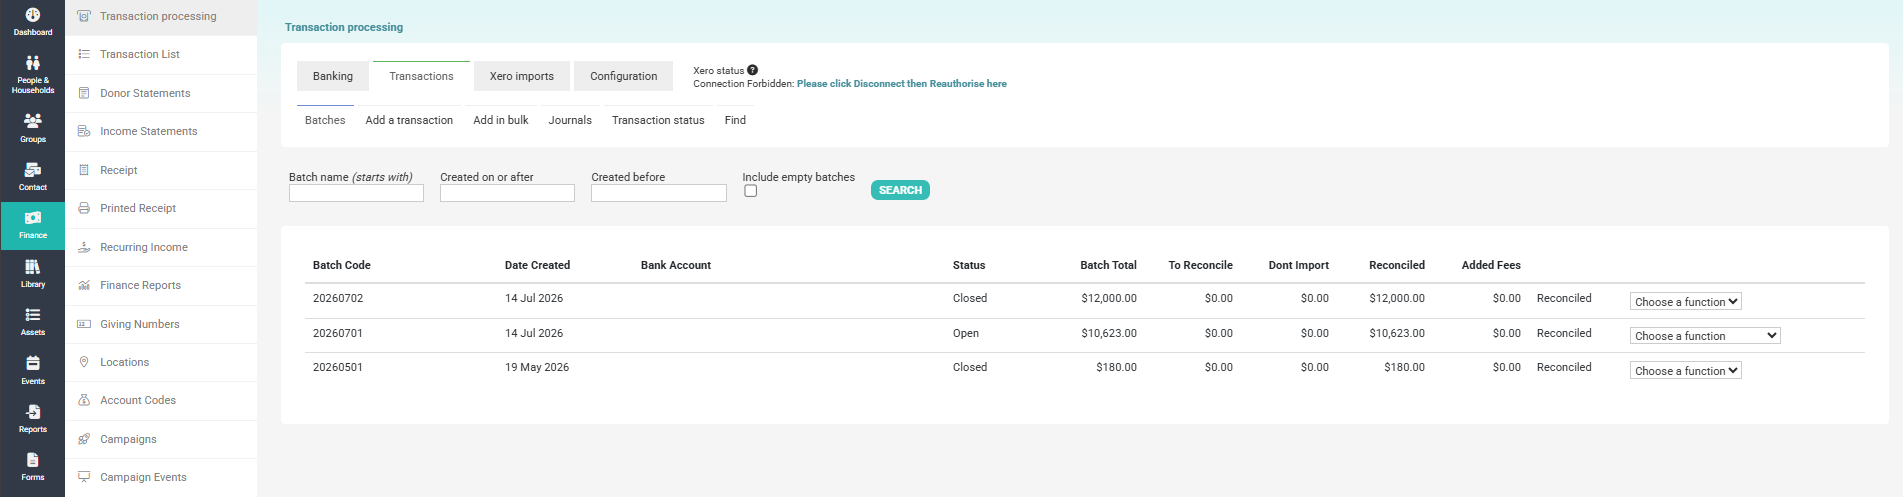Click batch code 20260501

coord(338,367)
